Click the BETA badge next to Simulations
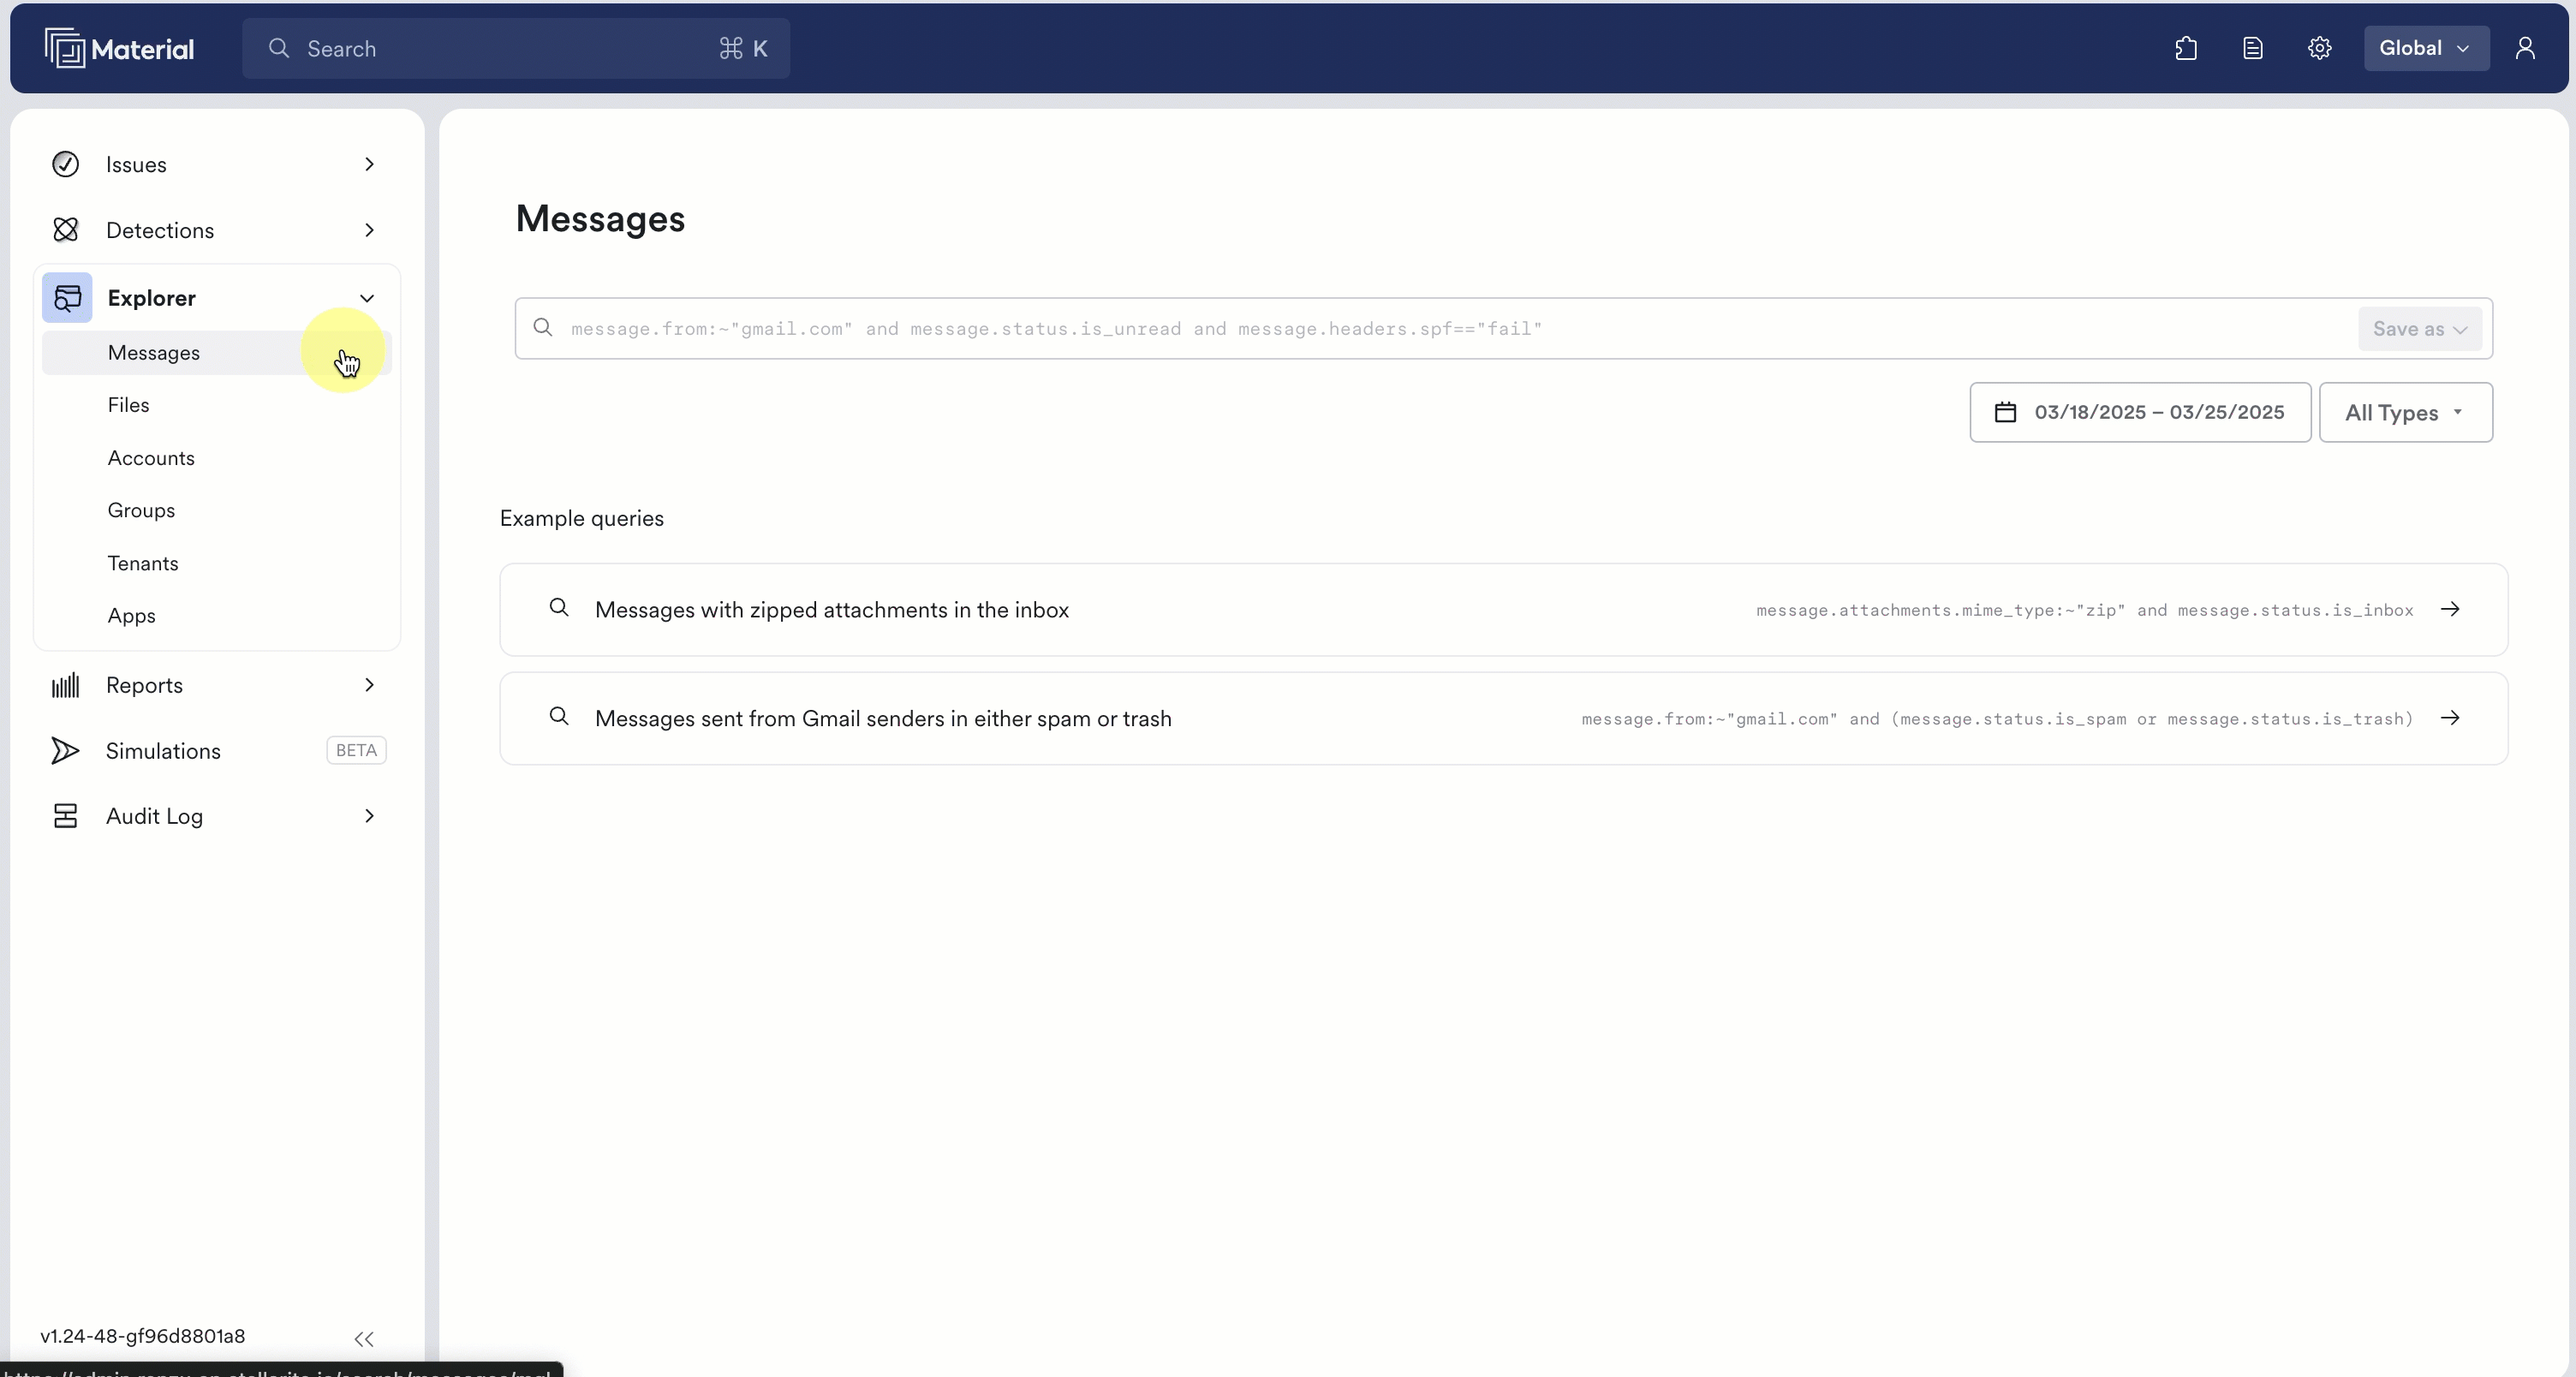 356,750
